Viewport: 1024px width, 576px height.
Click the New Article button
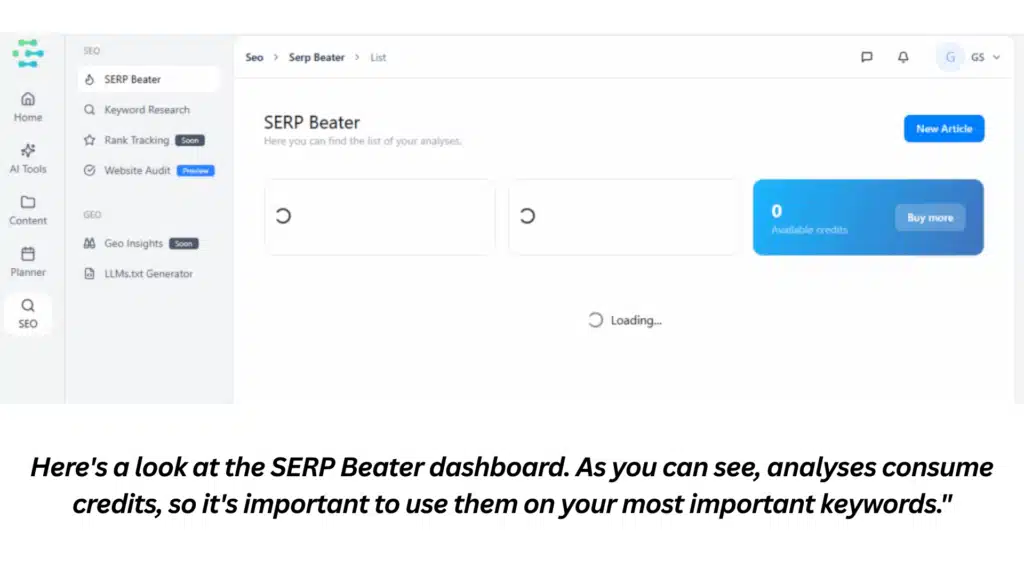point(943,128)
